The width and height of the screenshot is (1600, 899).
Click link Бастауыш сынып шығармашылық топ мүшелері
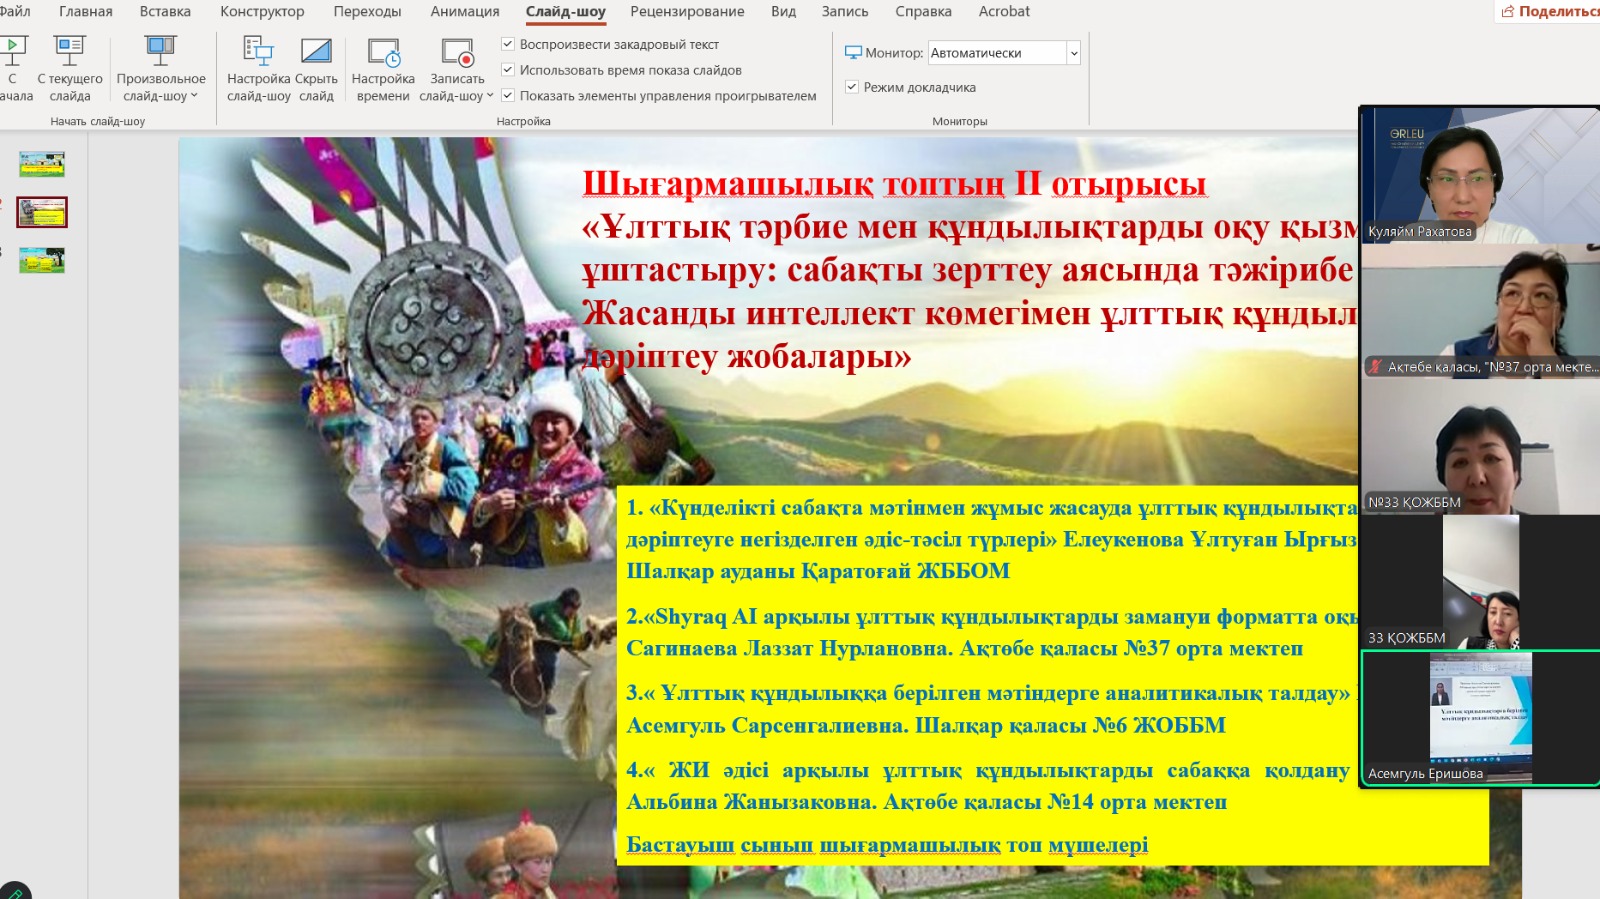coord(887,845)
